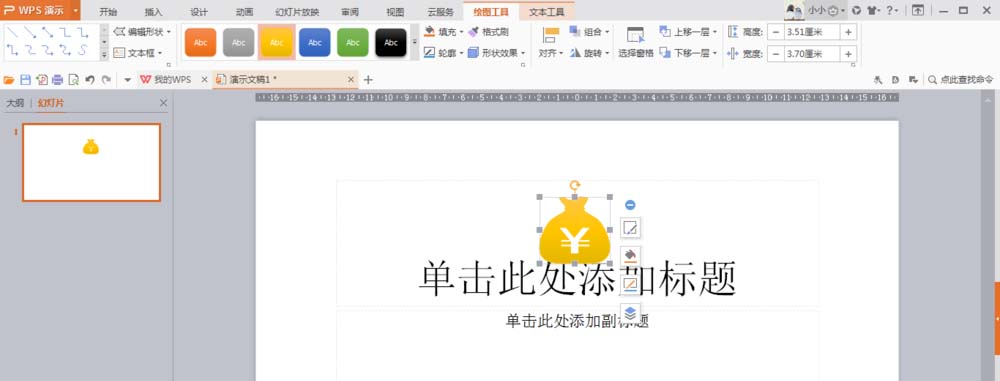The height and width of the screenshot is (381, 1000).
Task: Apply the orange Abc shape style
Action: [200, 43]
